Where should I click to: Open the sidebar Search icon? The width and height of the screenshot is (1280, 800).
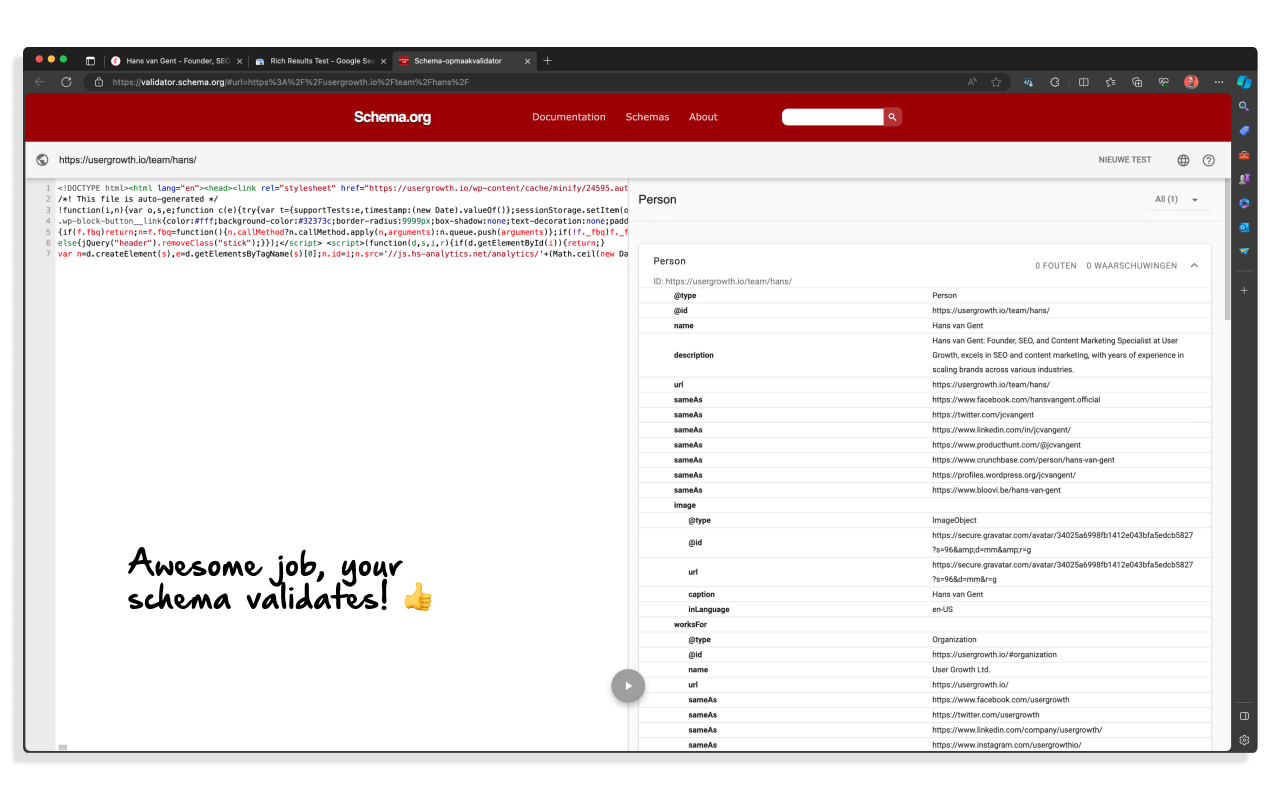(1244, 106)
